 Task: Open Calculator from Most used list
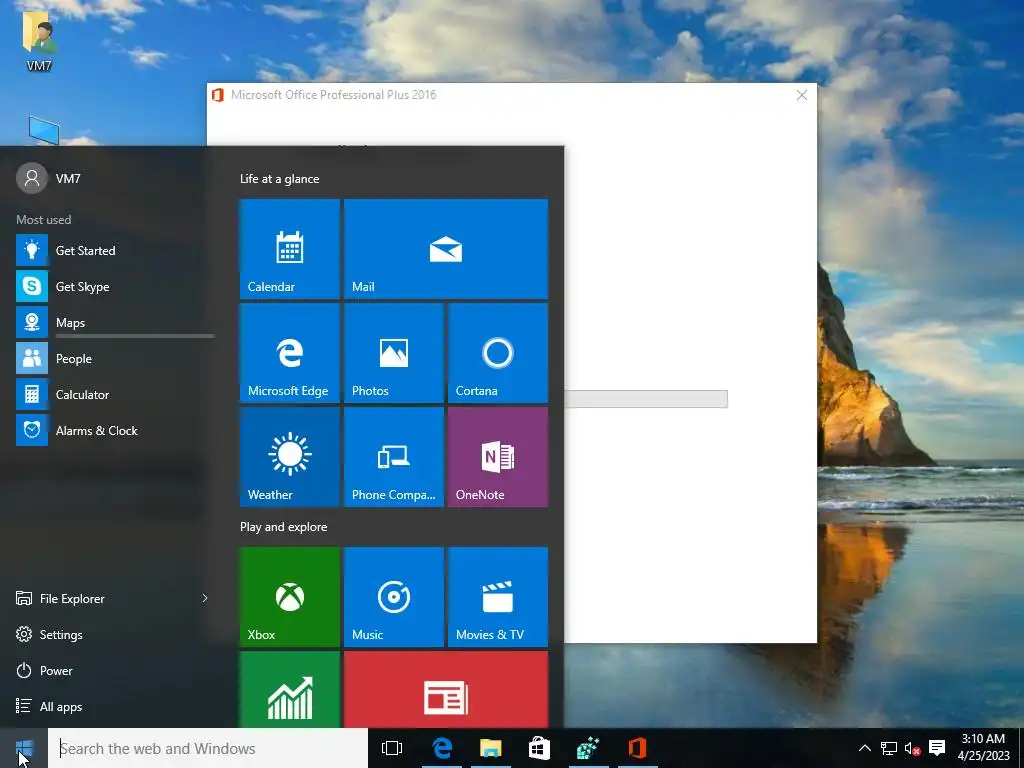114,394
